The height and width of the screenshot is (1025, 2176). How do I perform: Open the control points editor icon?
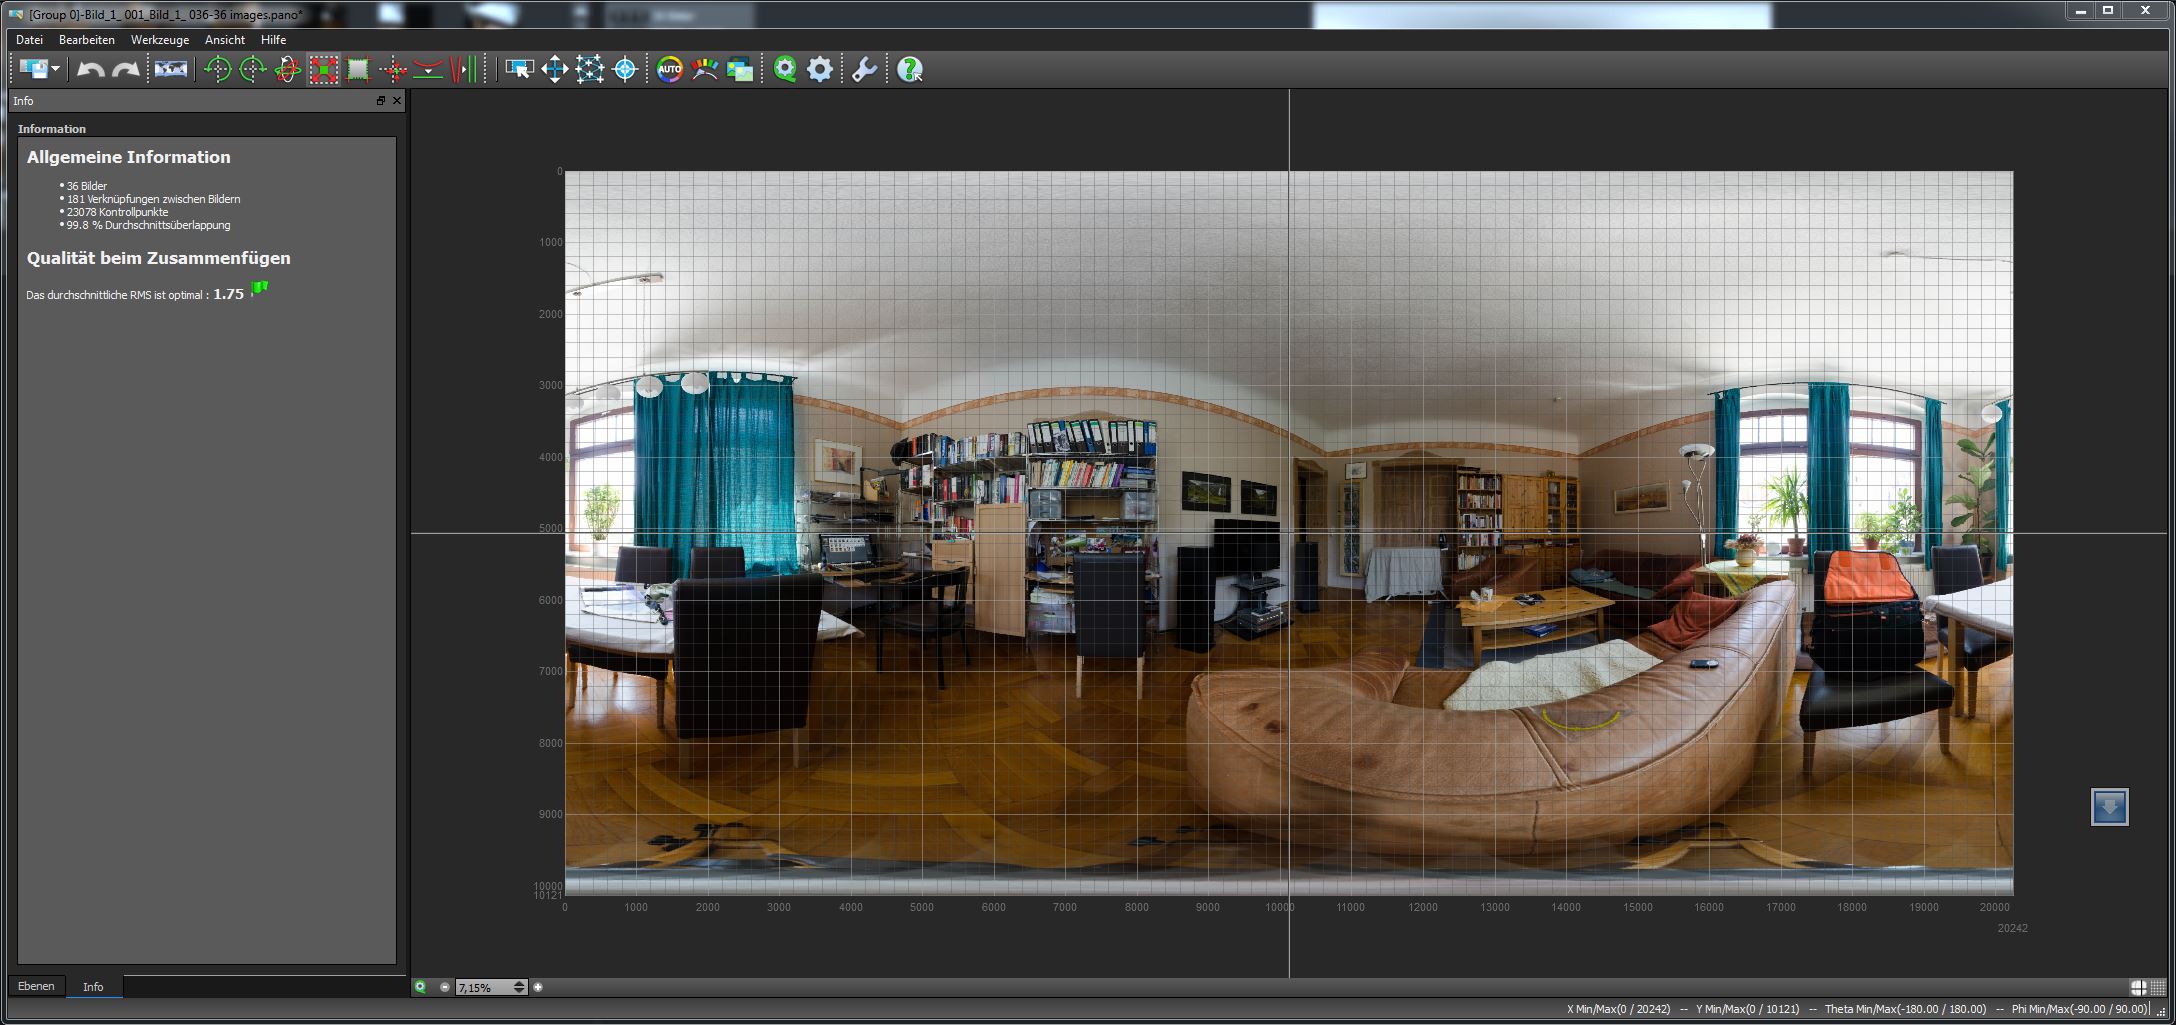590,69
